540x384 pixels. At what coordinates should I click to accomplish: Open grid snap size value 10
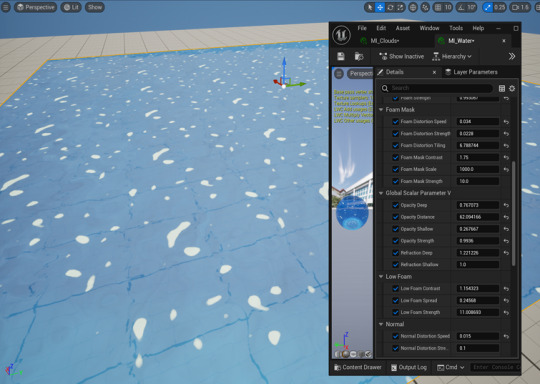point(448,7)
